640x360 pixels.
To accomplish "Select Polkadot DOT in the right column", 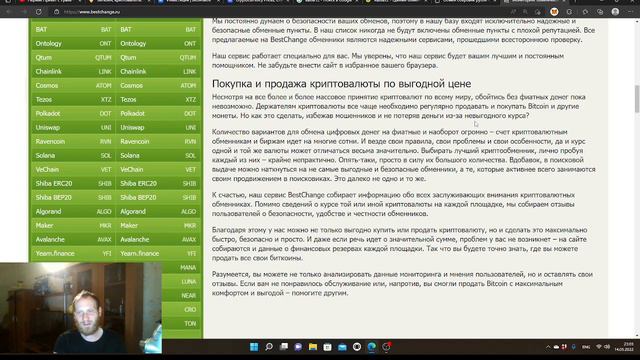I will coord(158,113).
